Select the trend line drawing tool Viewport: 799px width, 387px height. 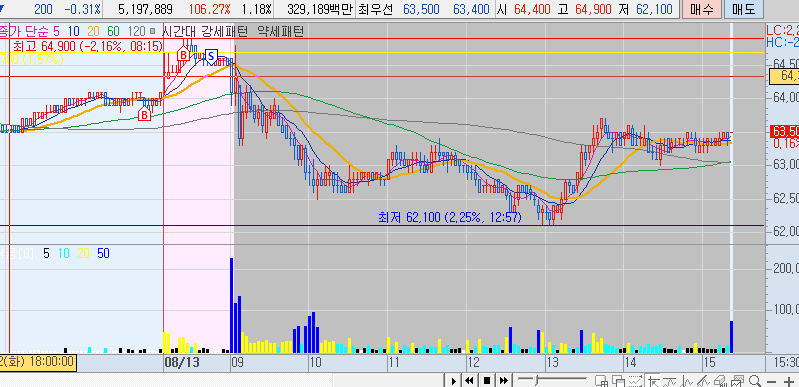(703, 381)
